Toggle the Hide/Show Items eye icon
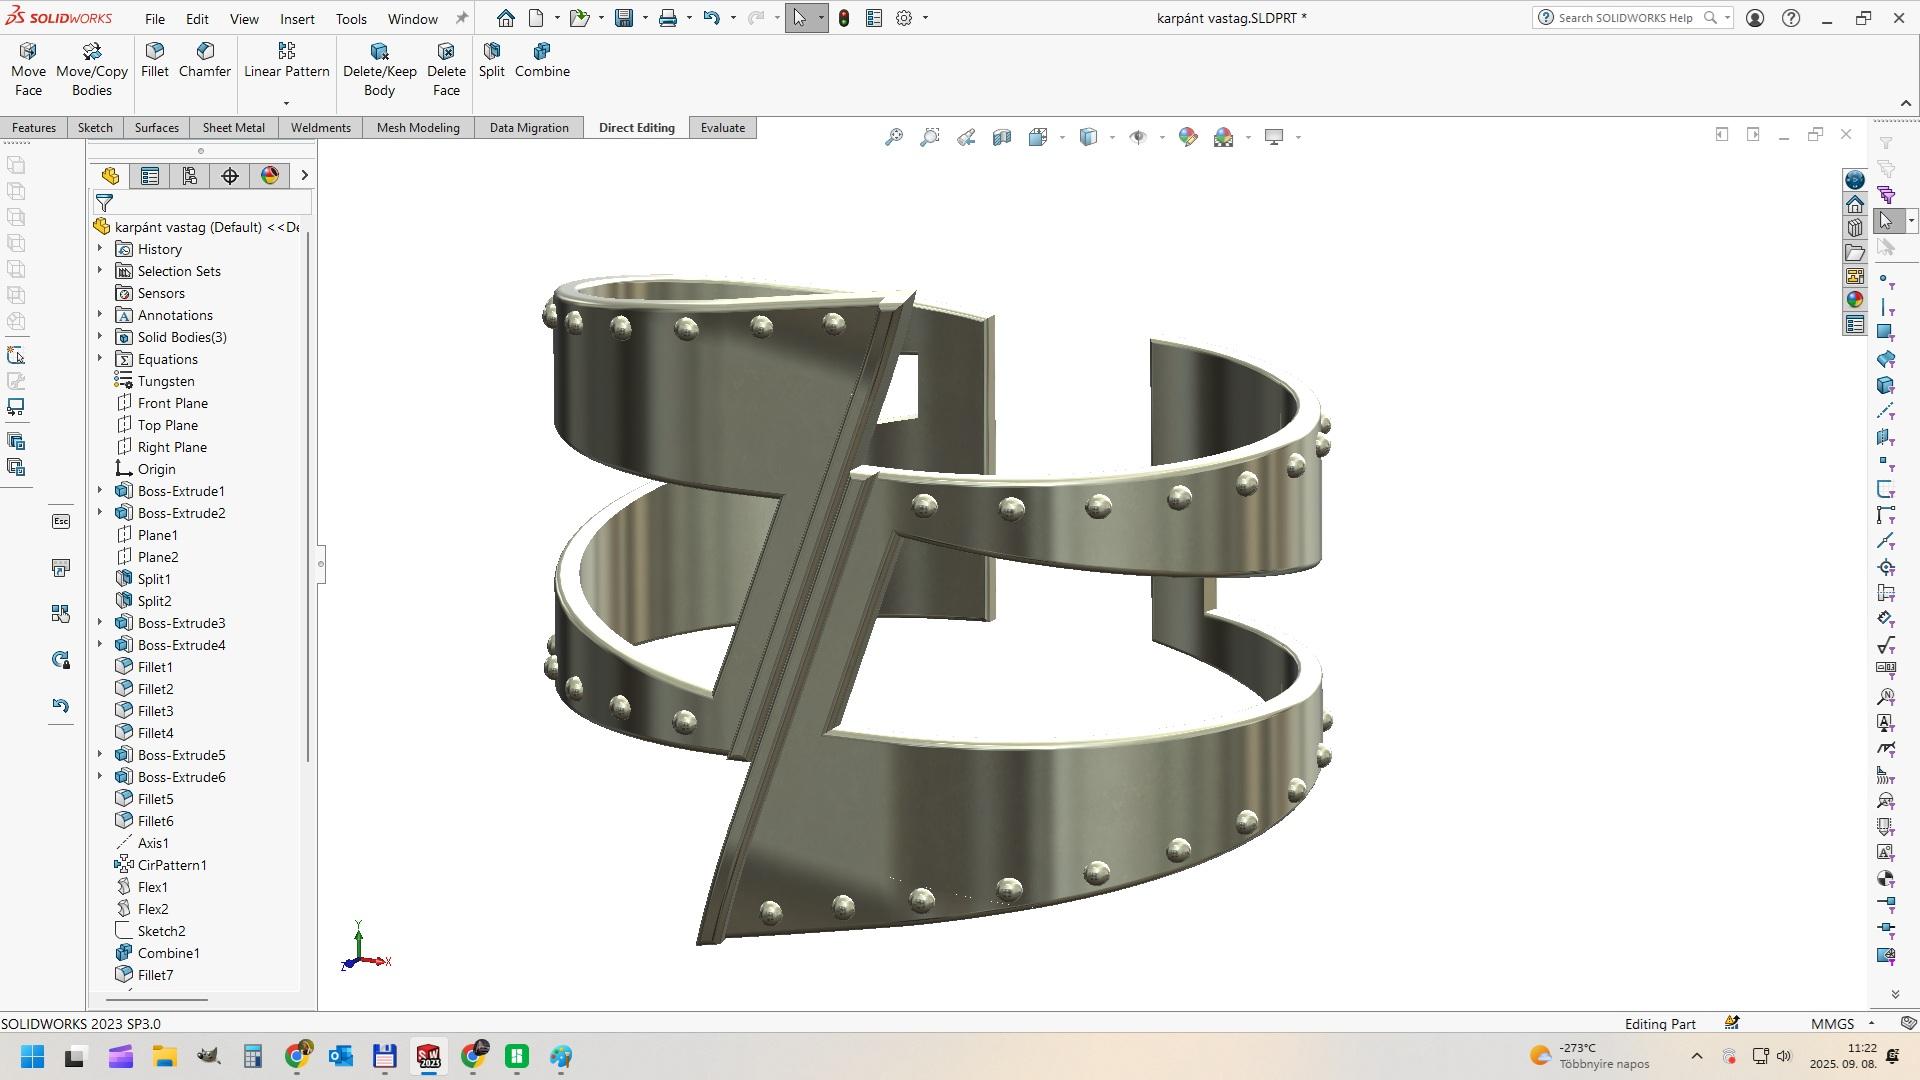This screenshot has height=1080, width=1920. [1137, 137]
